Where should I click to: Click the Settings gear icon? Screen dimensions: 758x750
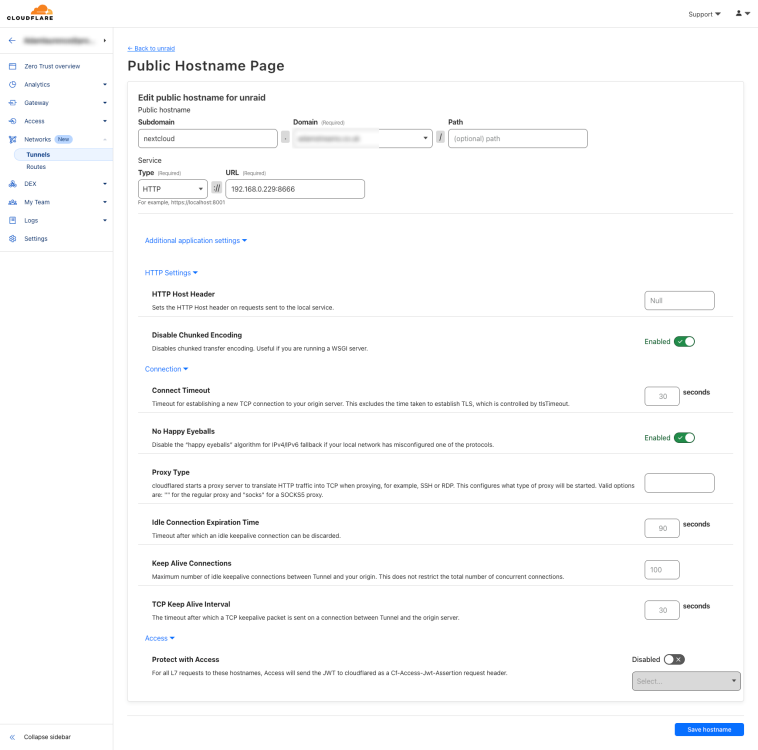point(13,239)
